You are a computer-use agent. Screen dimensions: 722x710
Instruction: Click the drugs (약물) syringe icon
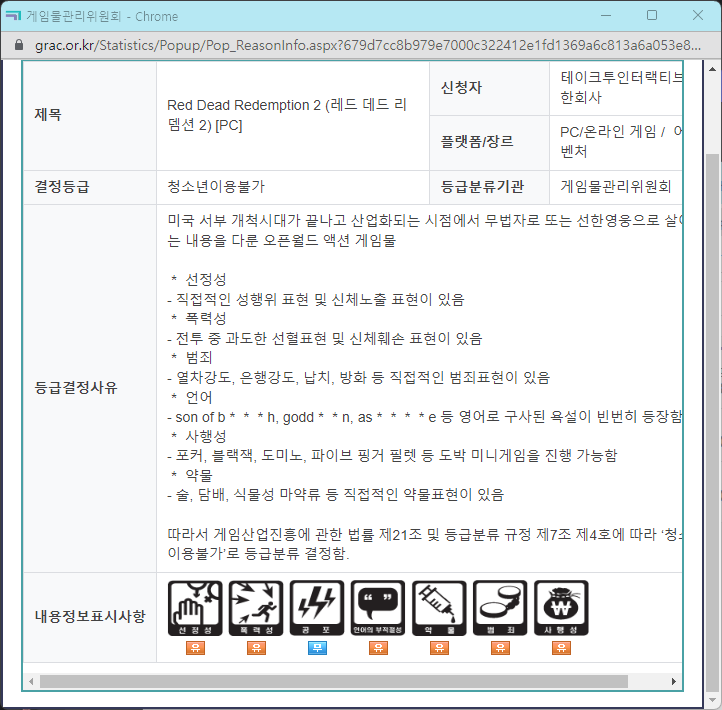439,608
